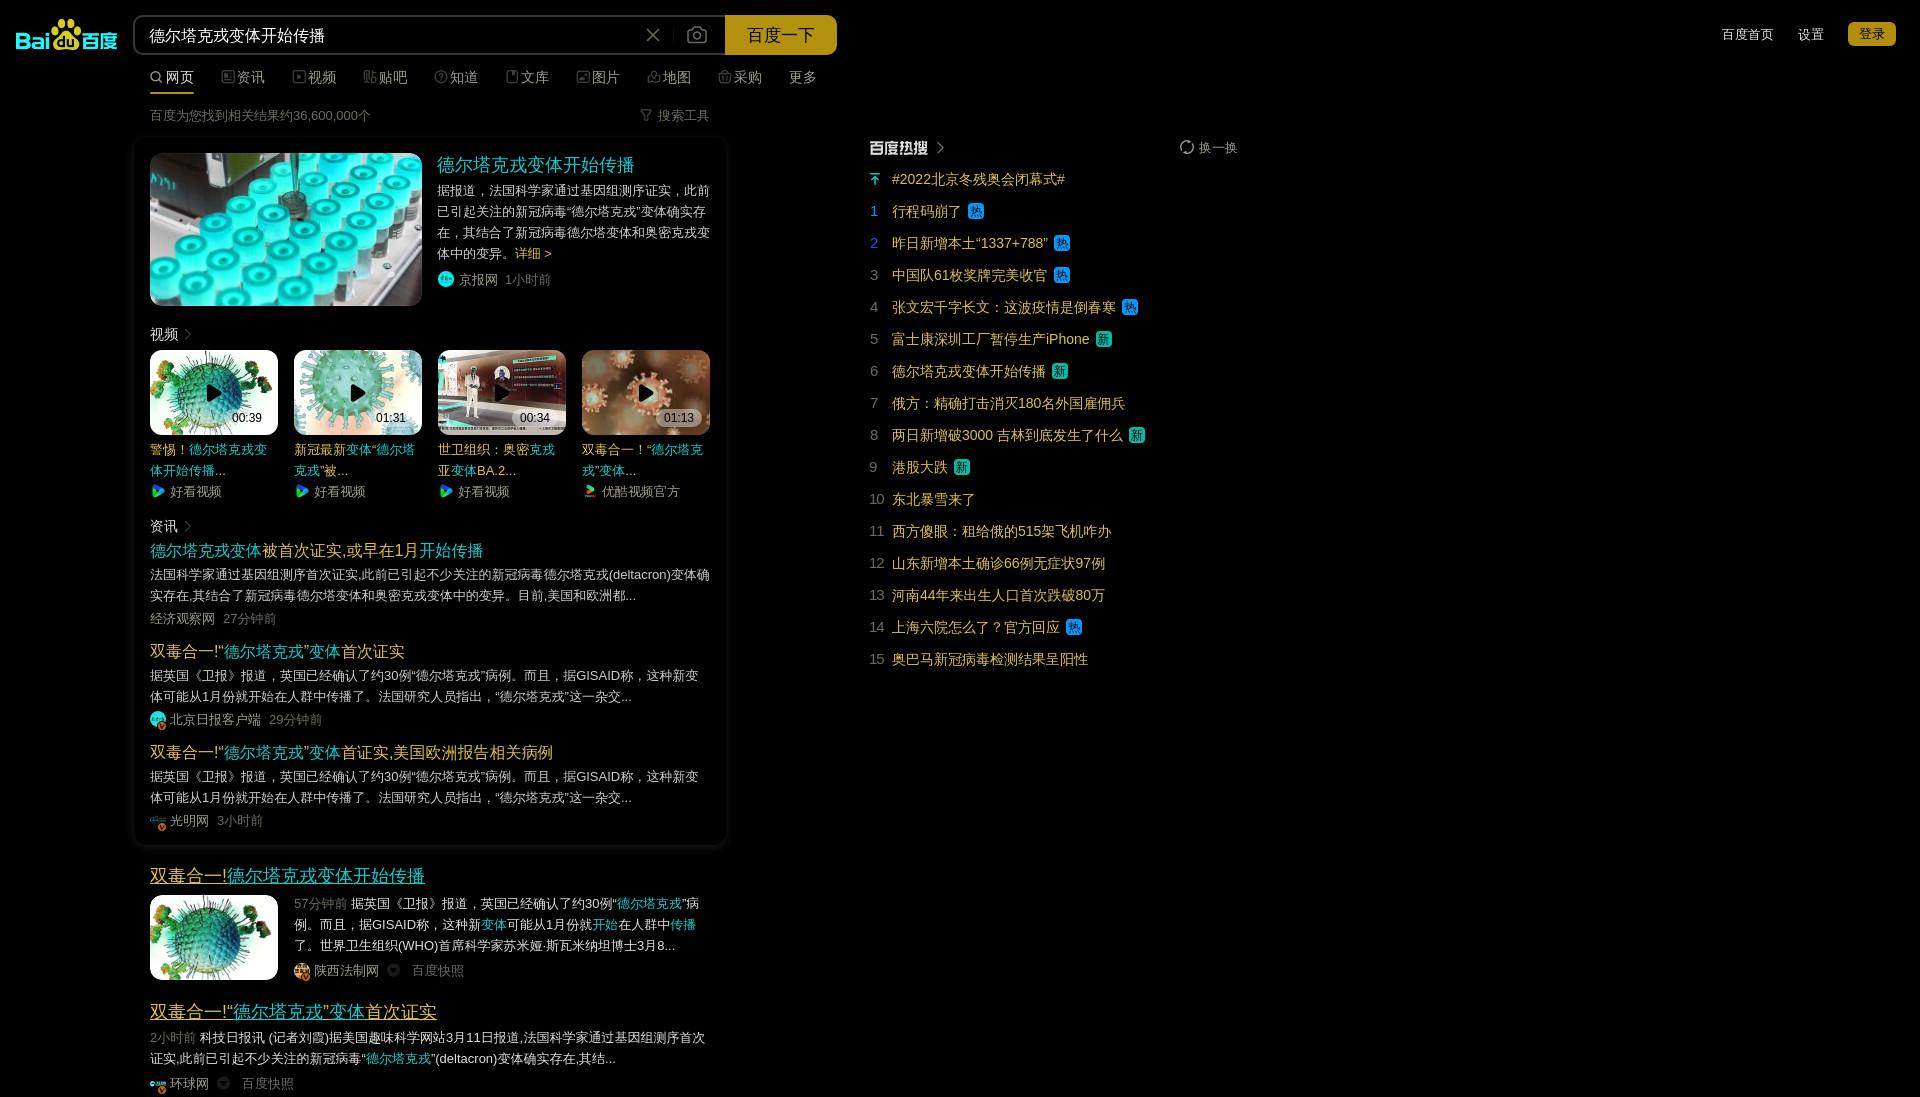Viewport: 1920px width, 1097px height.
Task: Click 好看视频 icon under first video
Action: point(158,491)
